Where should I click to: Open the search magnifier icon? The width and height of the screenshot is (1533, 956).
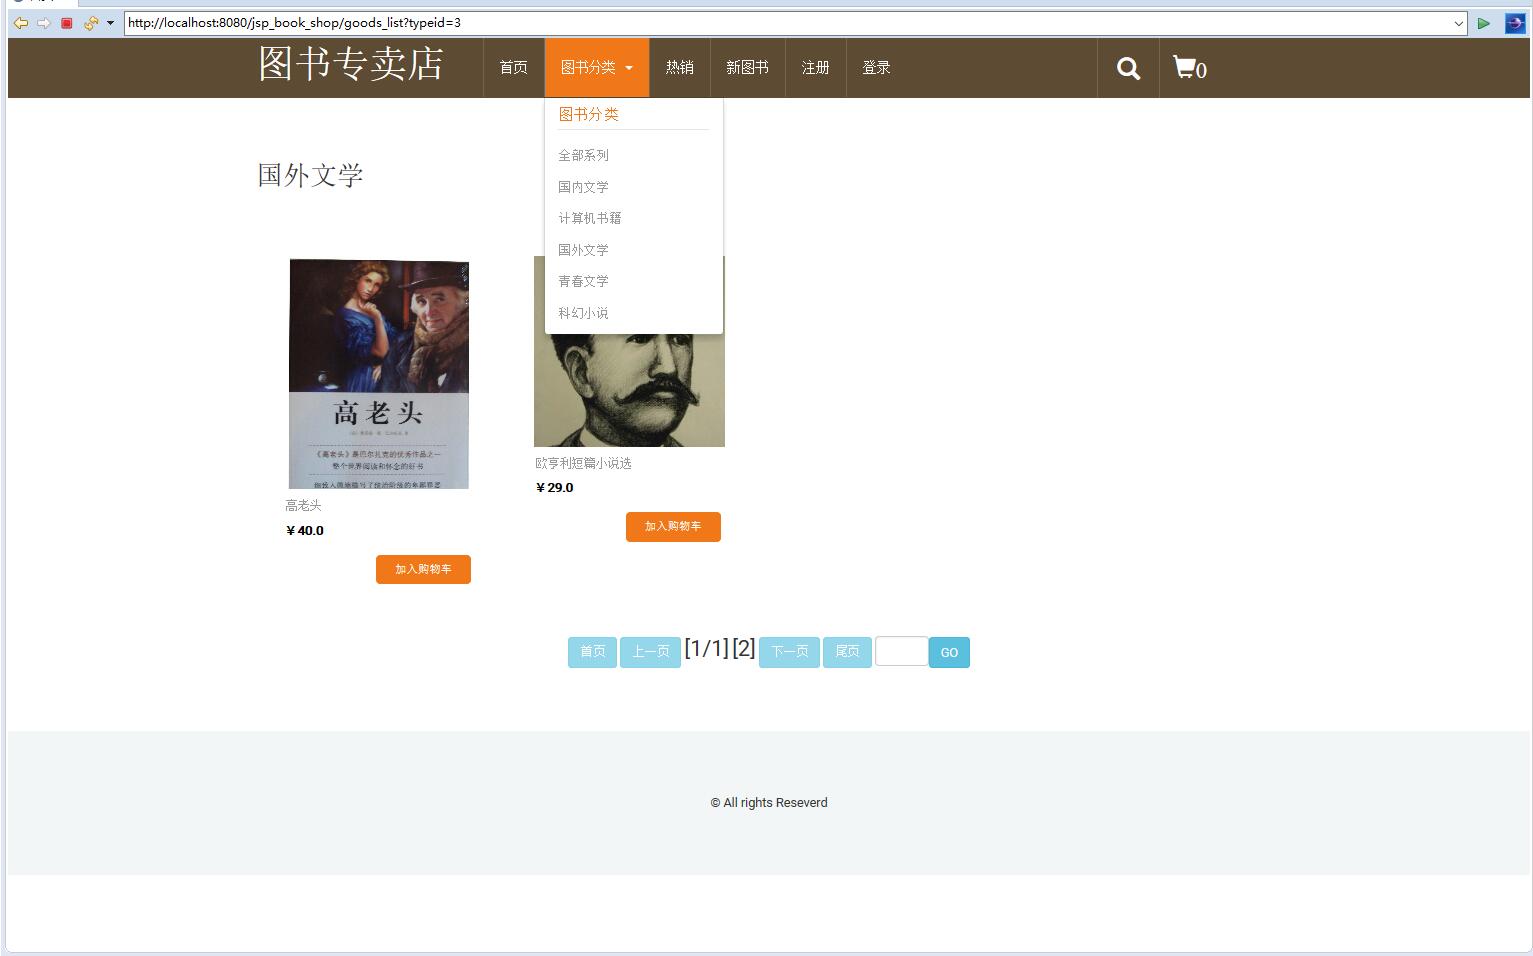[1127, 68]
